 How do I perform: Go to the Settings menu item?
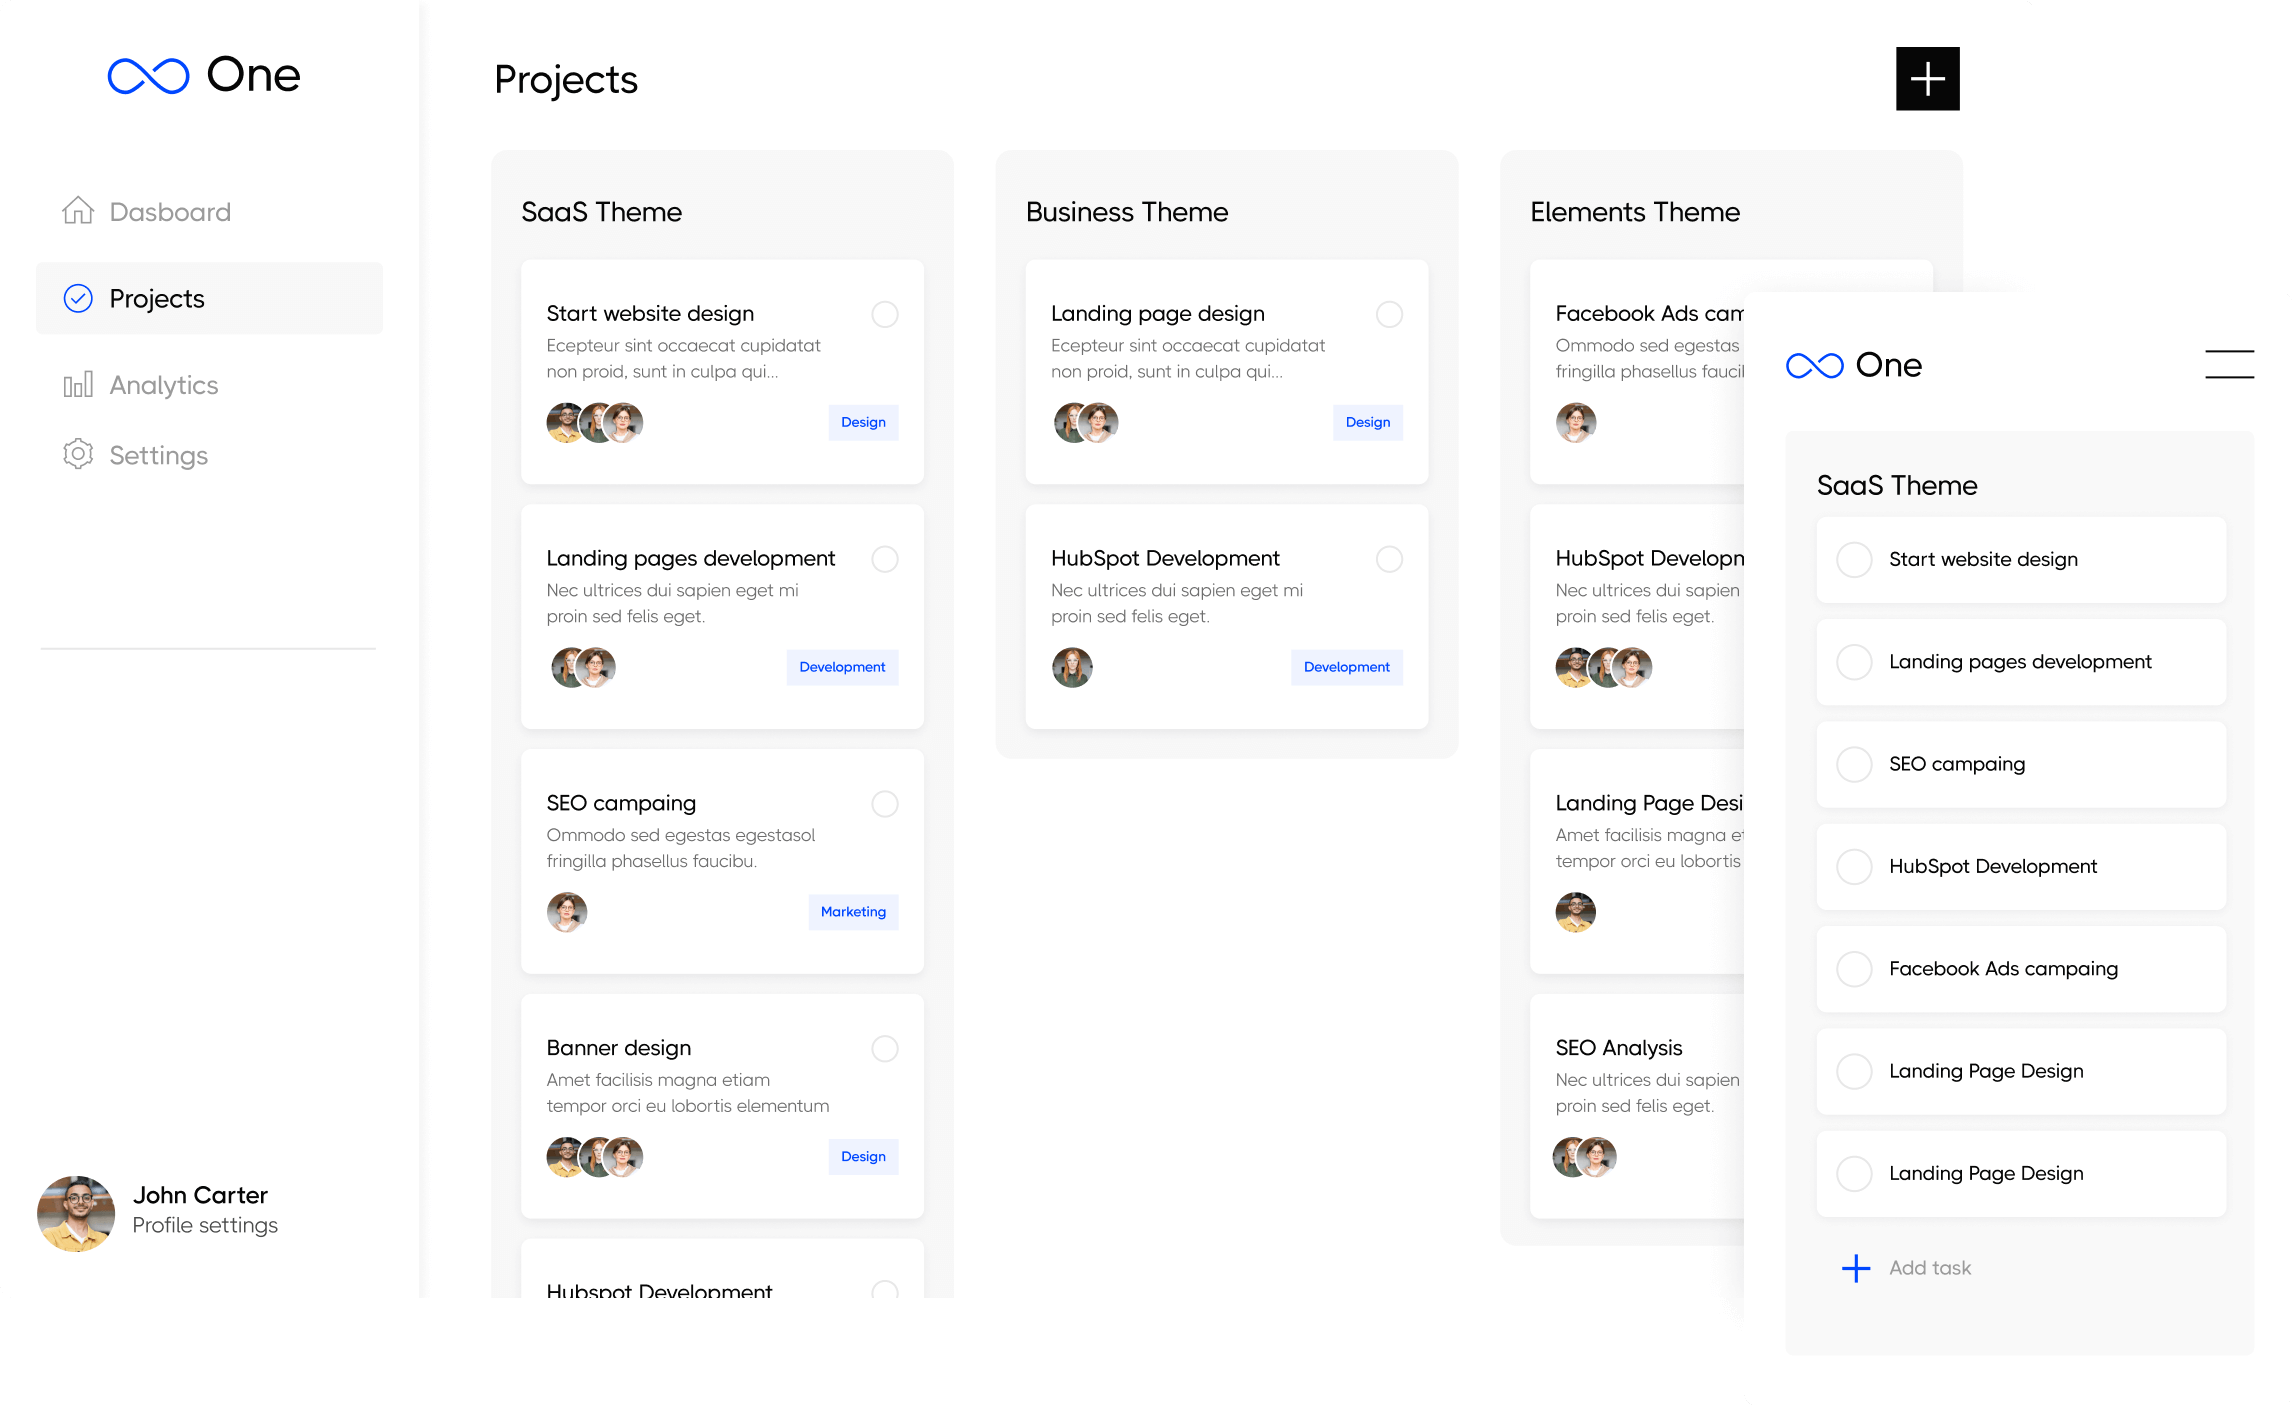[158, 455]
